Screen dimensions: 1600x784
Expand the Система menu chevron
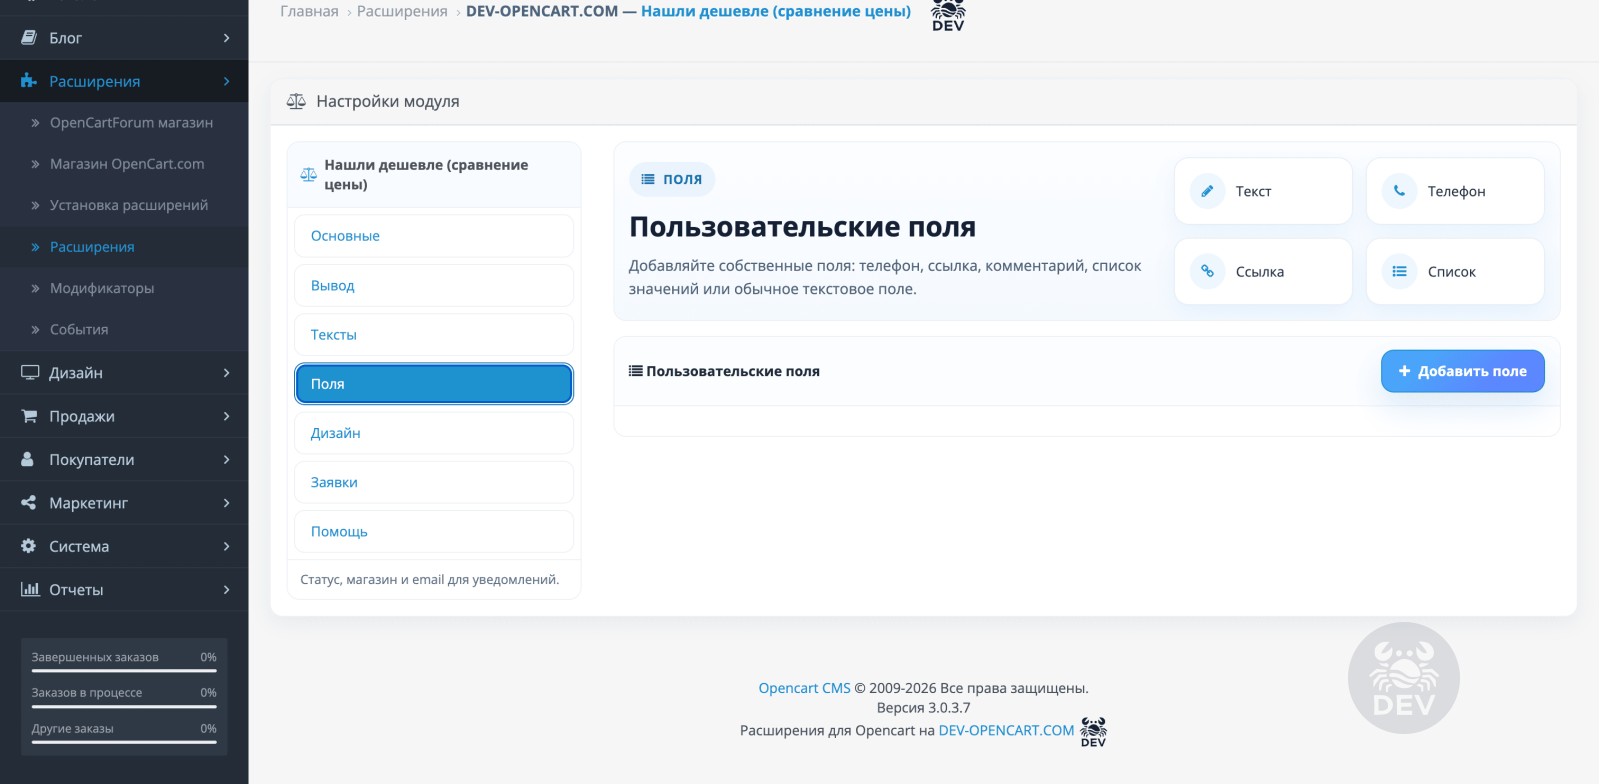tap(227, 546)
